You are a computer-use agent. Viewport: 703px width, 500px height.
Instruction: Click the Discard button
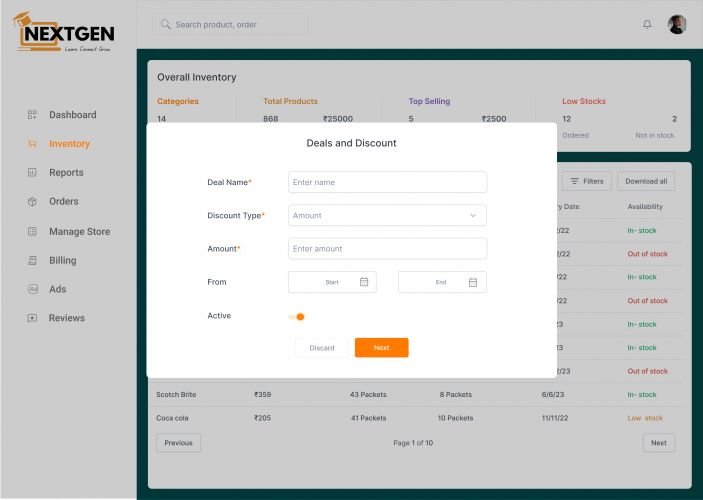pos(322,348)
